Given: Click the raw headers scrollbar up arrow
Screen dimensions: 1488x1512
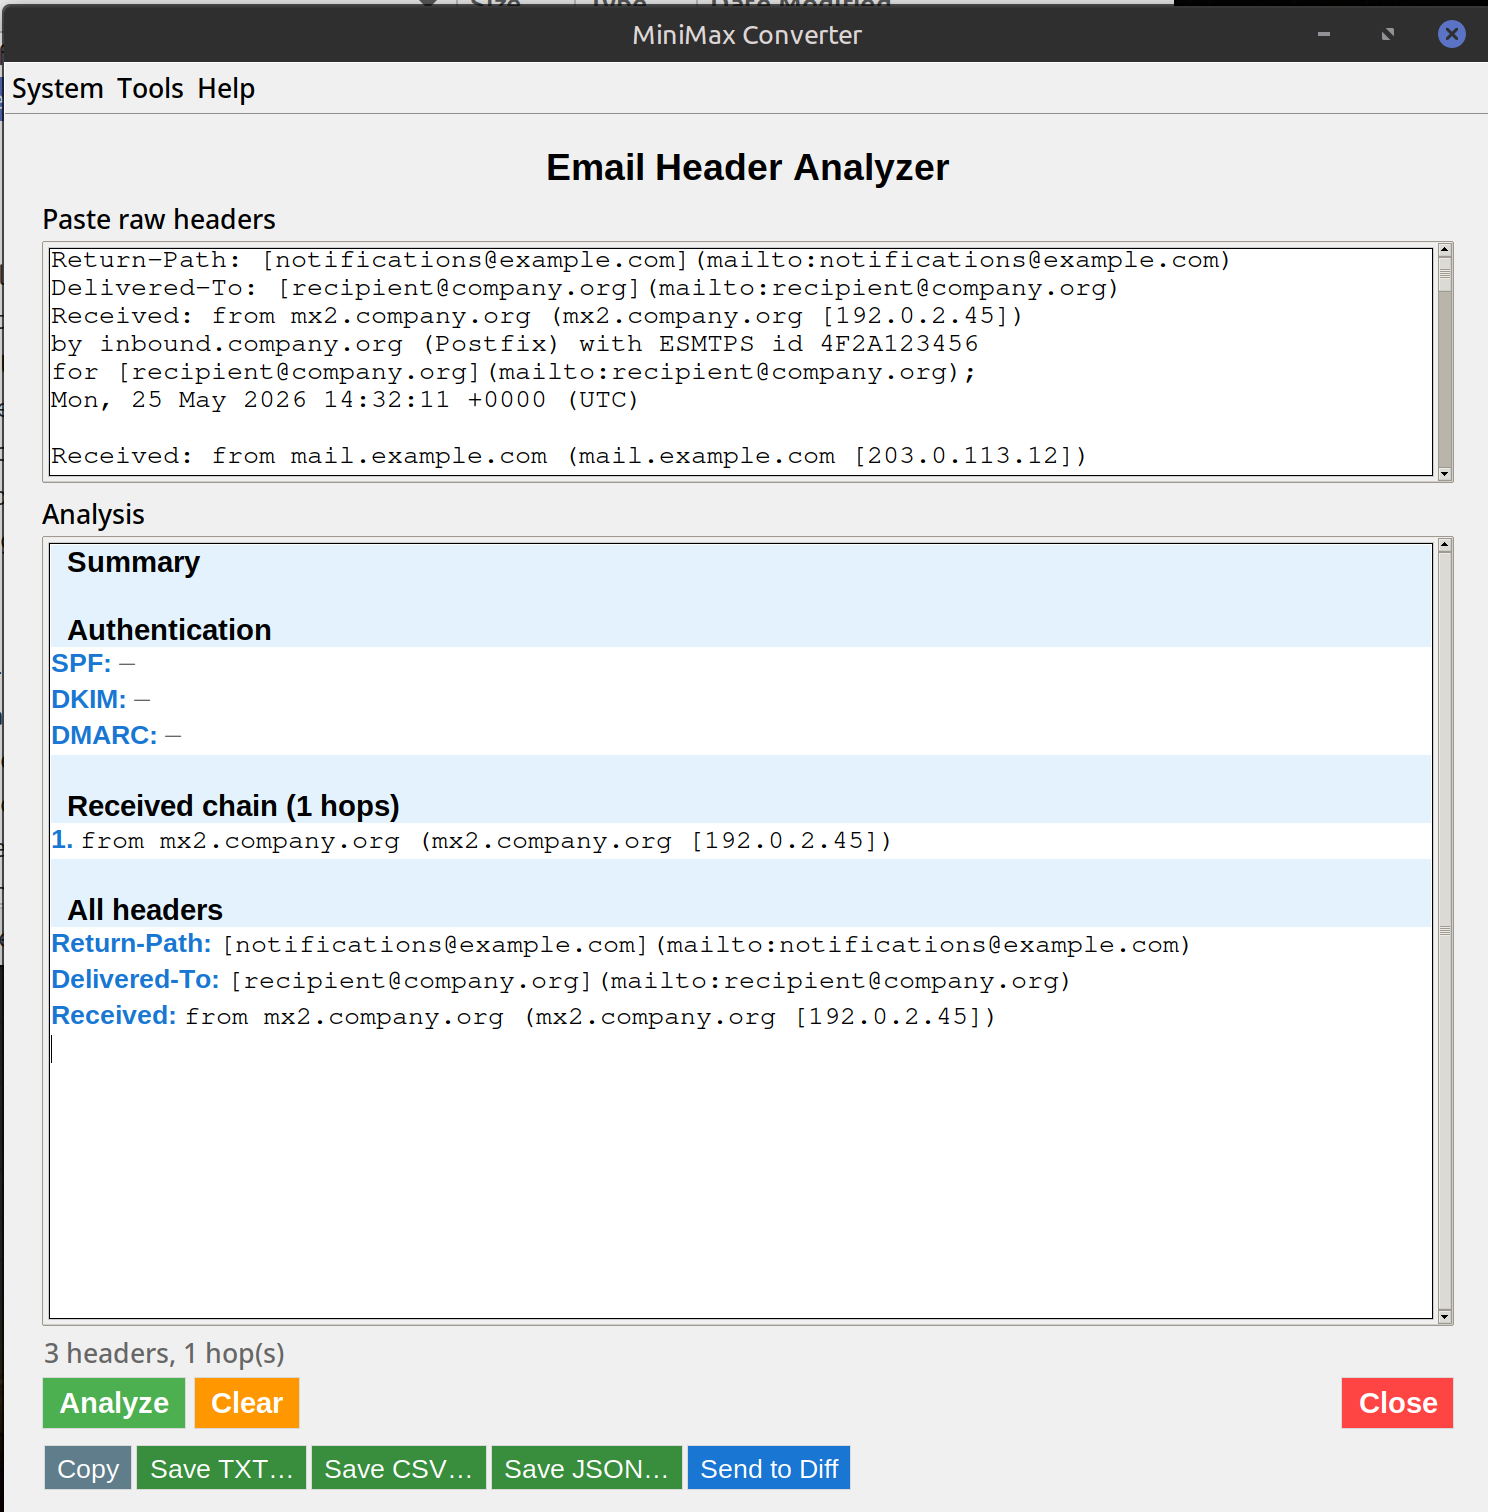Looking at the screenshot, I should [1445, 249].
